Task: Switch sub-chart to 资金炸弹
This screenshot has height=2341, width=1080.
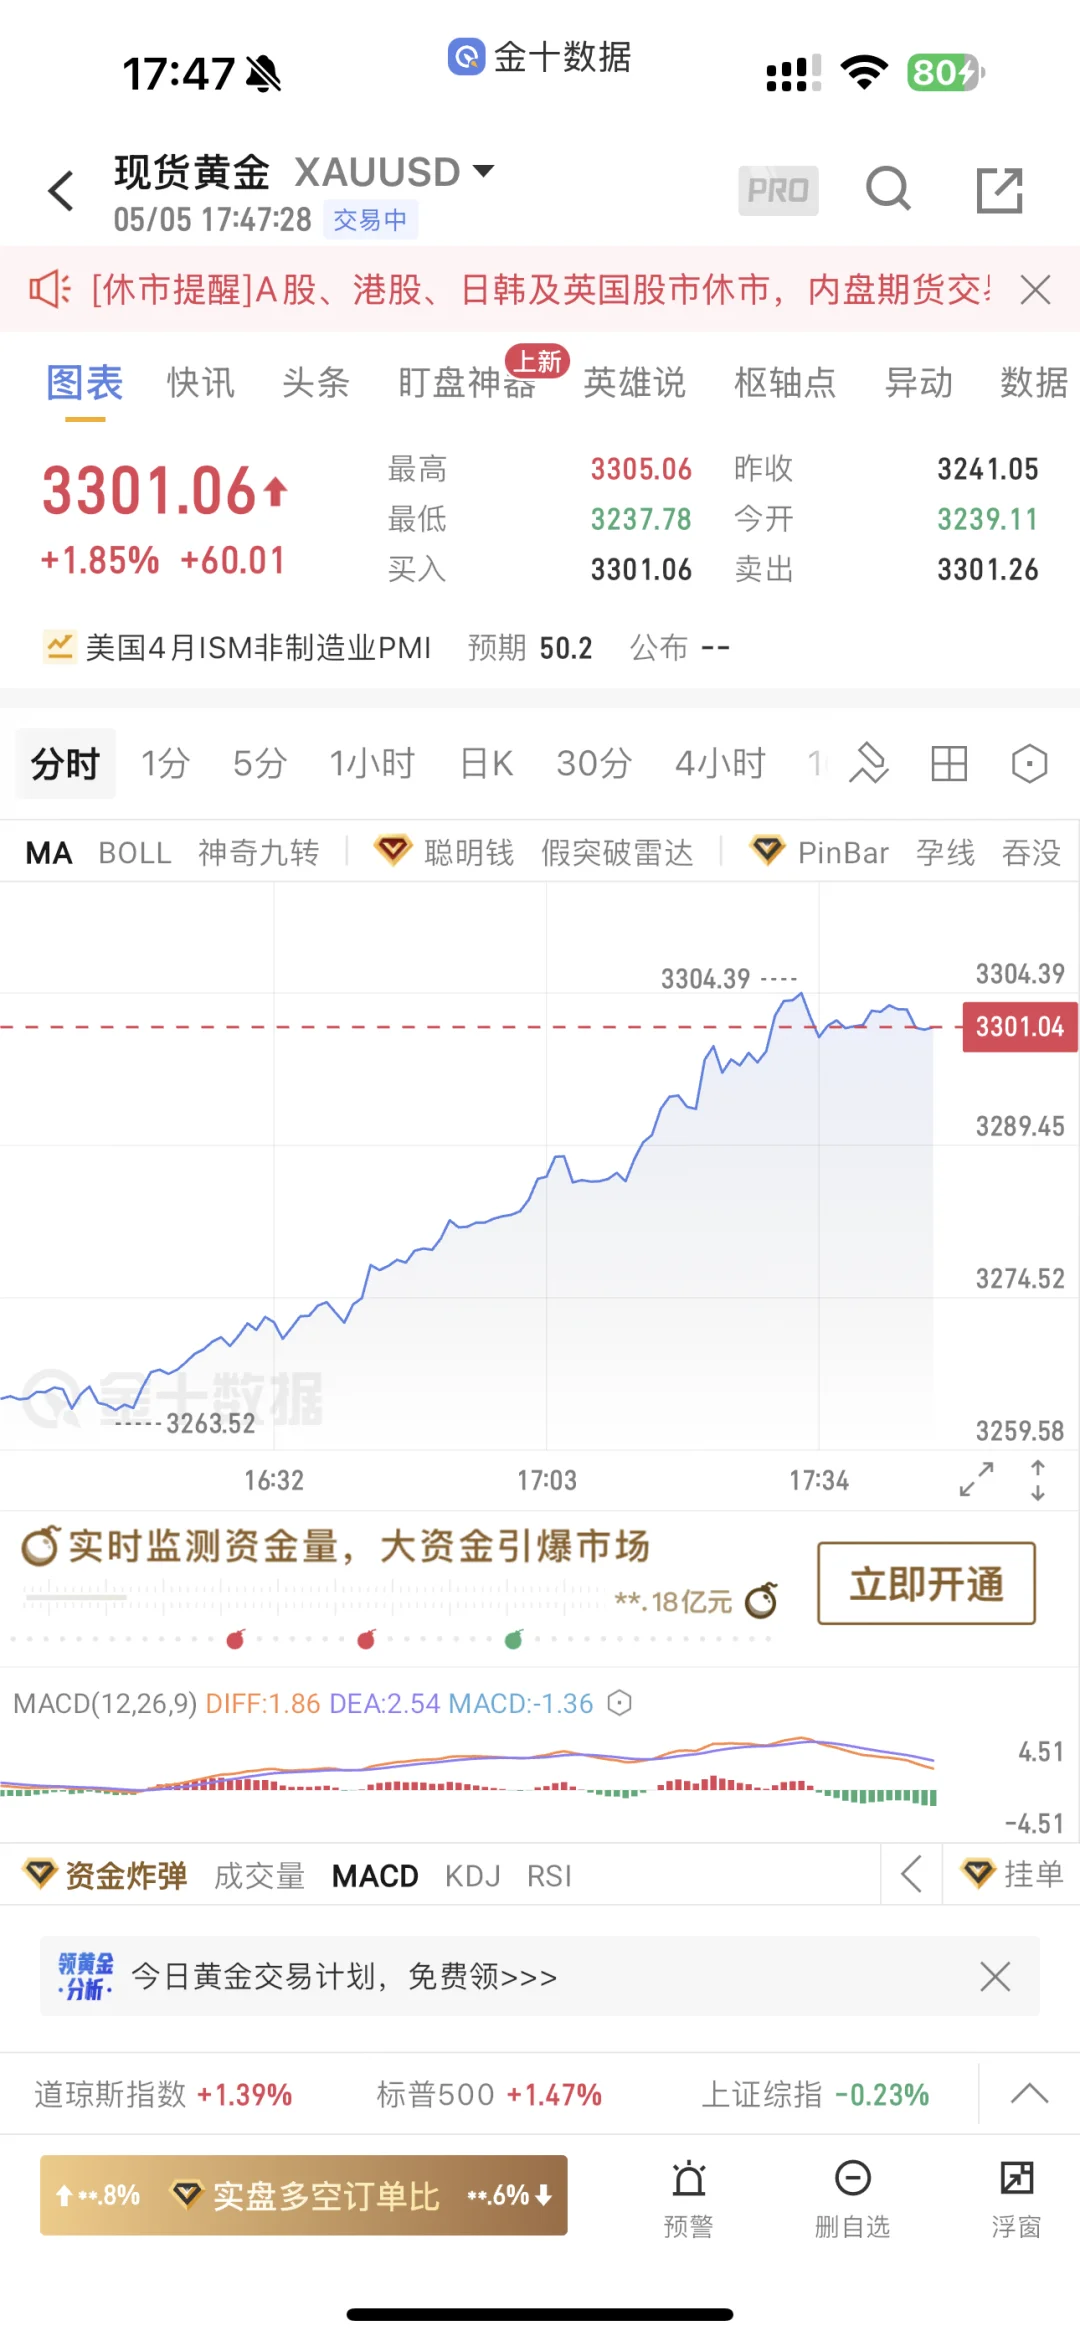Action: tap(126, 1875)
